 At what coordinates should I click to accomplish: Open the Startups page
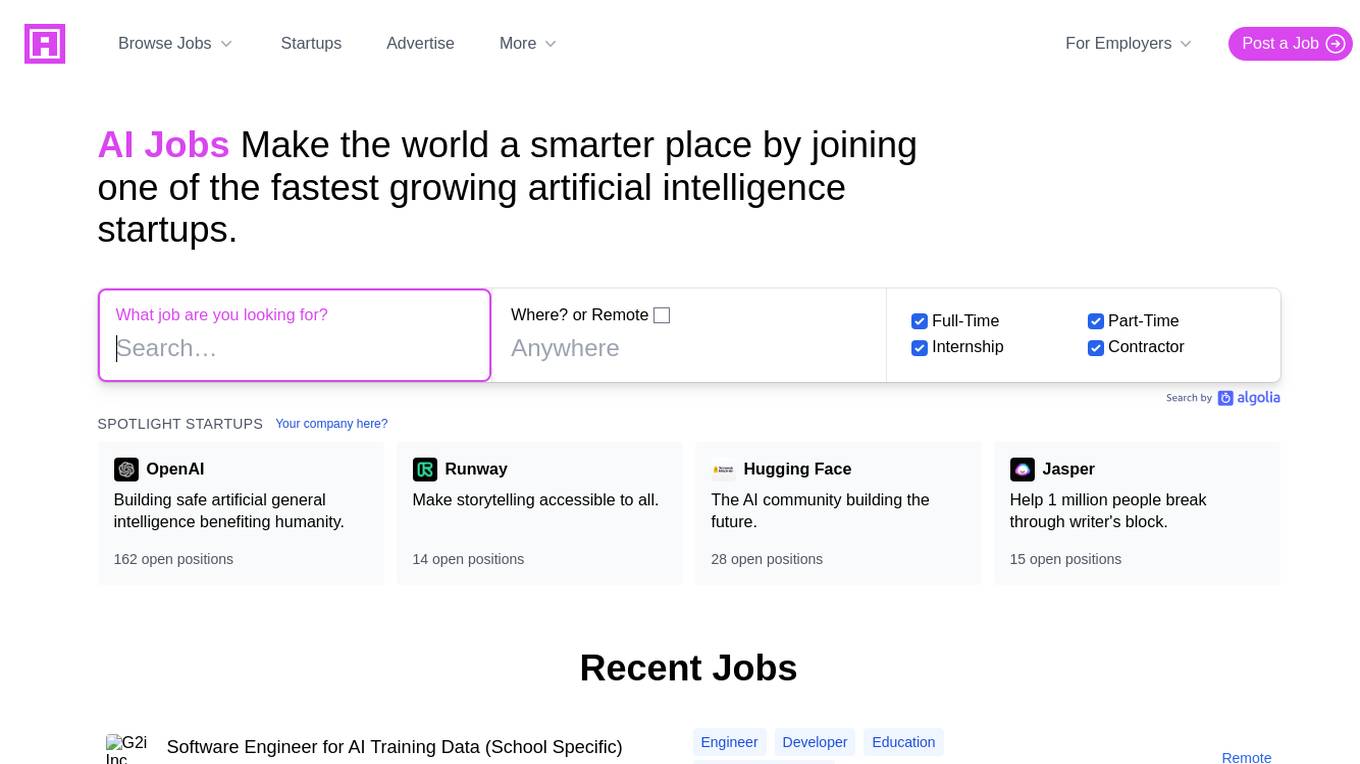pyautogui.click(x=311, y=44)
